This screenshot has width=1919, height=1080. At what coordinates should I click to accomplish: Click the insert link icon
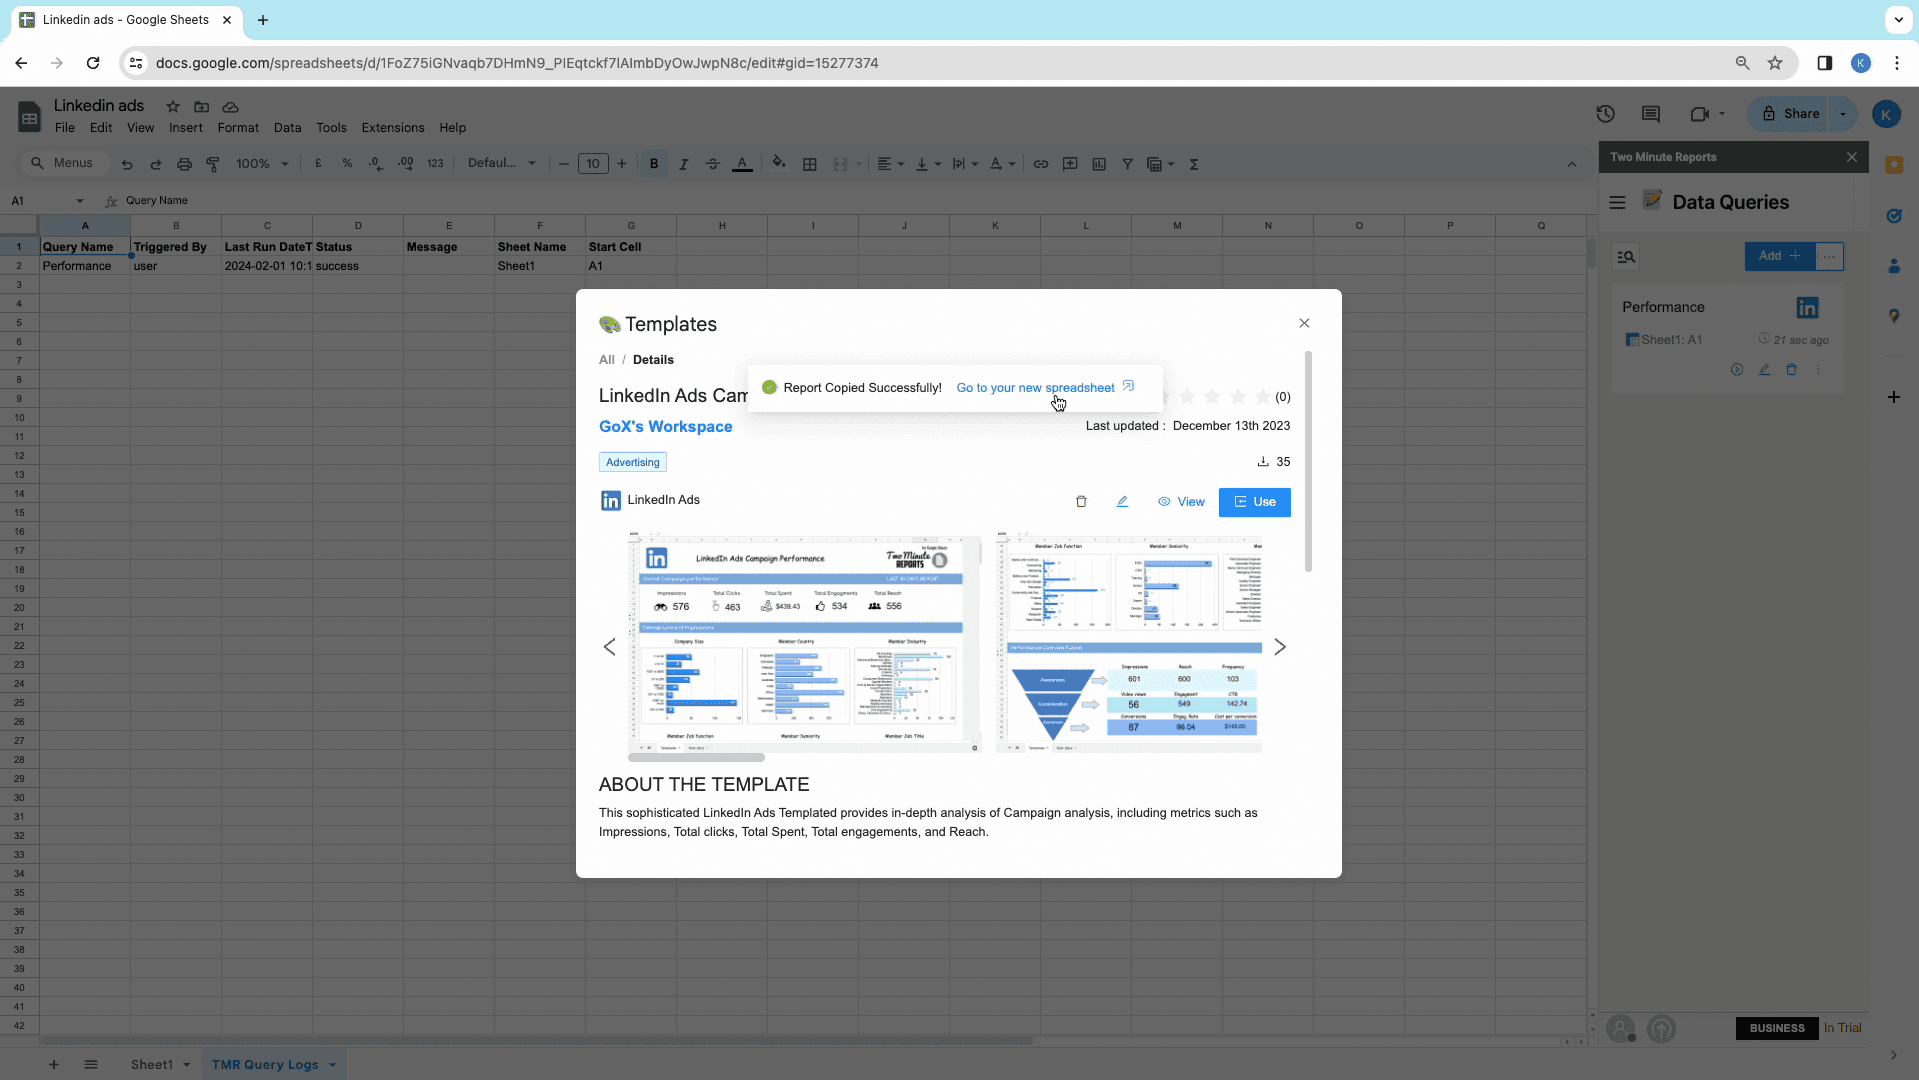click(1041, 164)
